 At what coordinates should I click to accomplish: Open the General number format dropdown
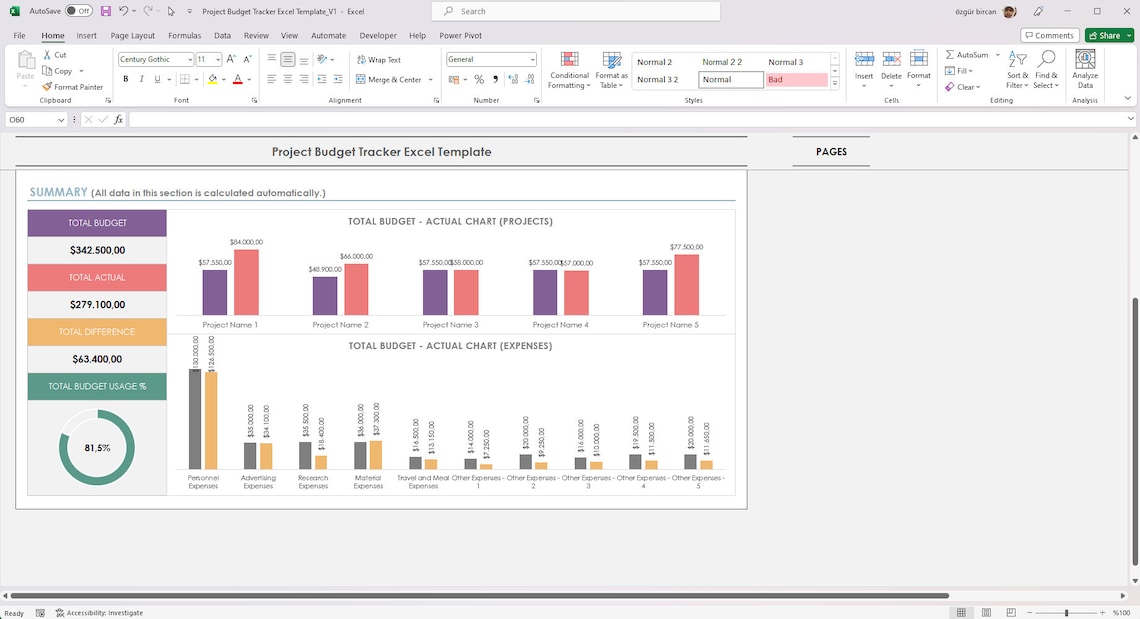(531, 58)
